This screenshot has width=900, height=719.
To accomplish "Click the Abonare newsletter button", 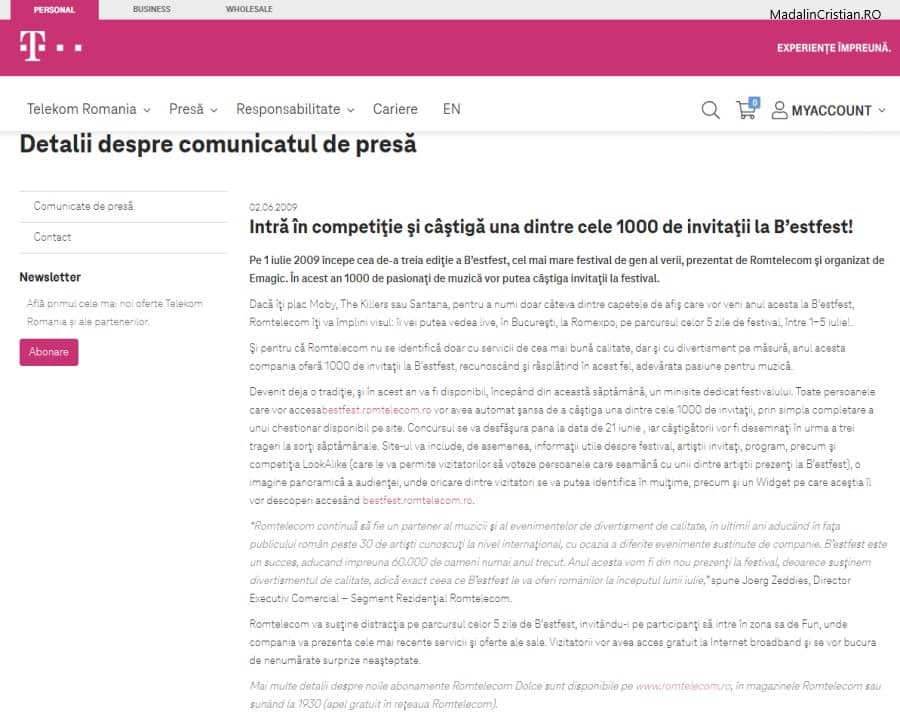I will pyautogui.click(x=49, y=352).
